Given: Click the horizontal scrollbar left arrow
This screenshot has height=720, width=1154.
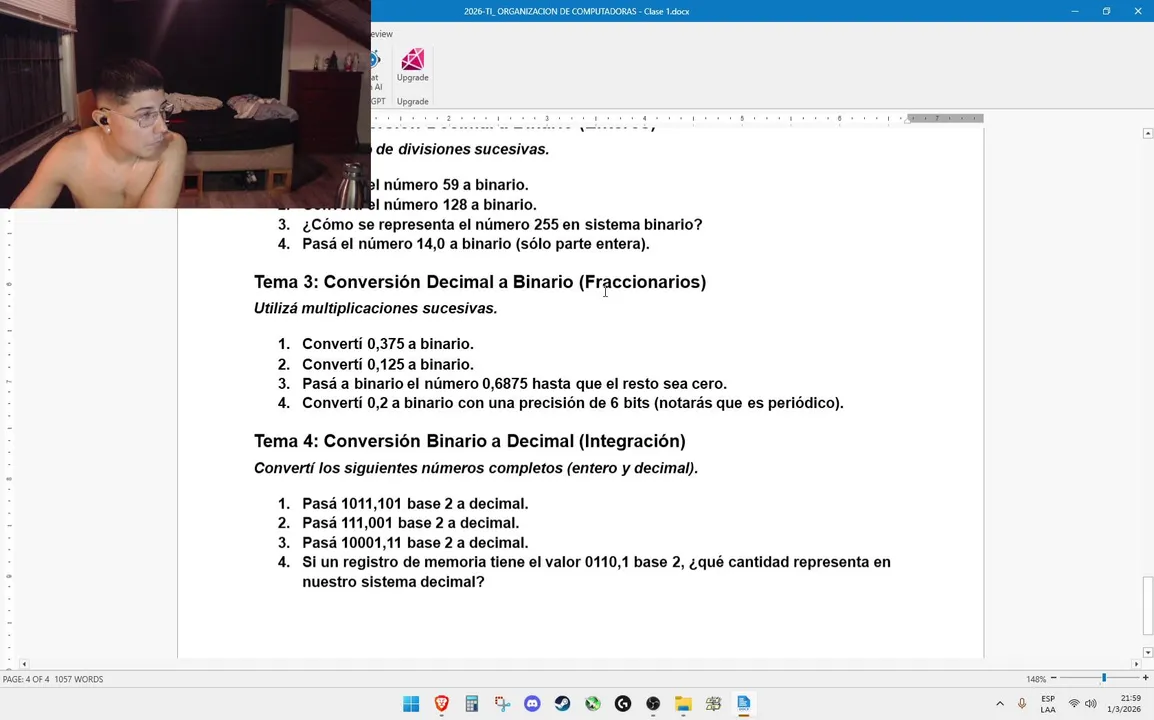Looking at the screenshot, I should tap(24, 664).
